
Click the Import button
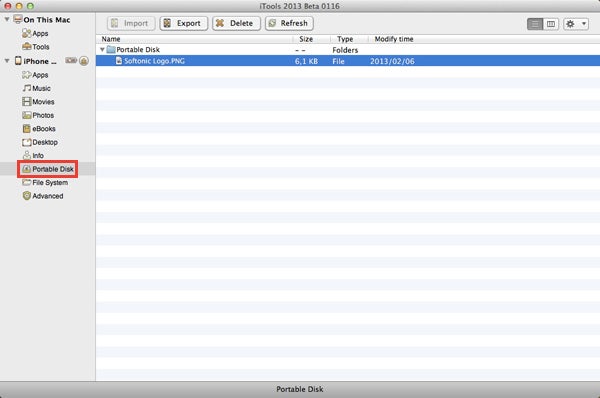coord(131,23)
